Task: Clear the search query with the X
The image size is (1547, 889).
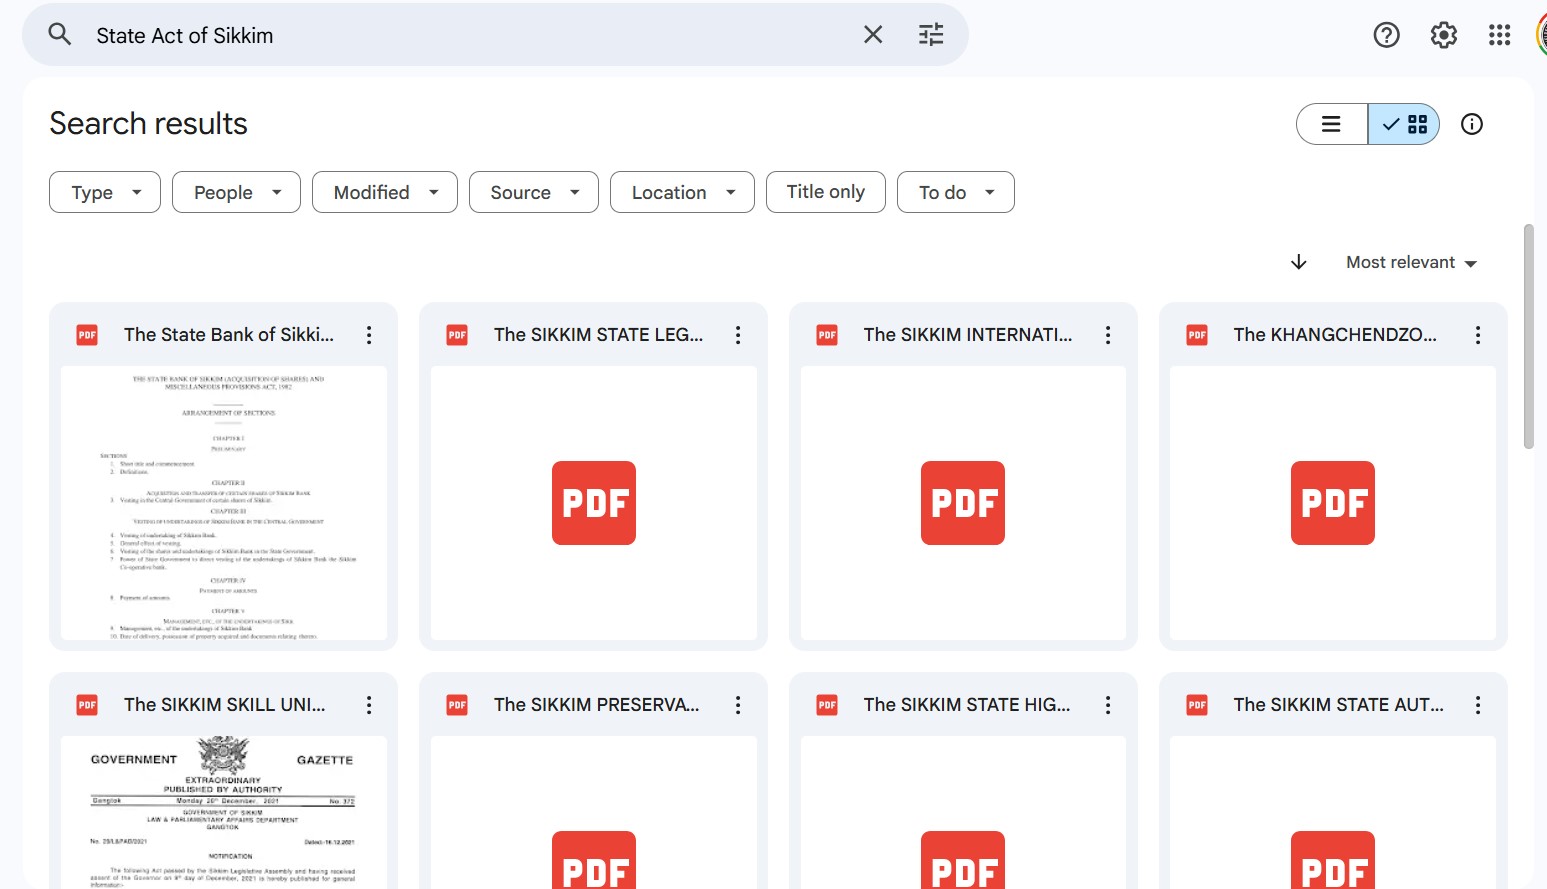Action: tap(873, 35)
